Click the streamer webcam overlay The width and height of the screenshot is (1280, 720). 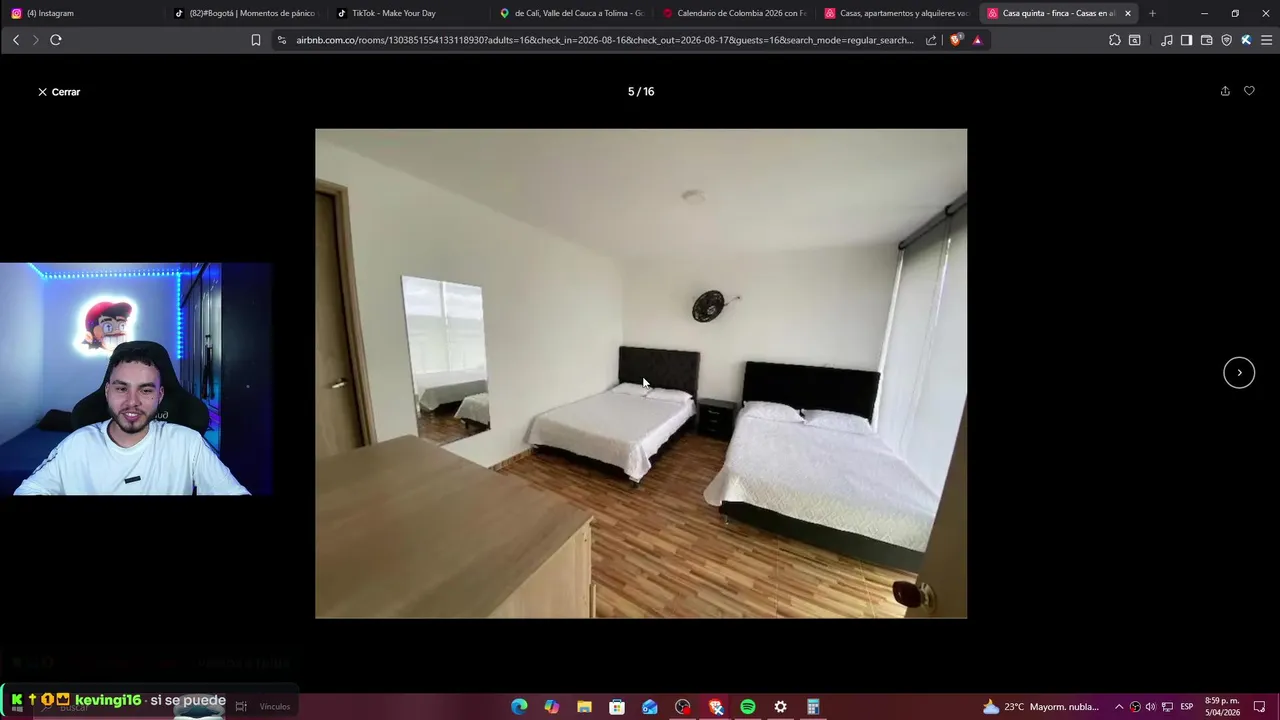(x=136, y=379)
